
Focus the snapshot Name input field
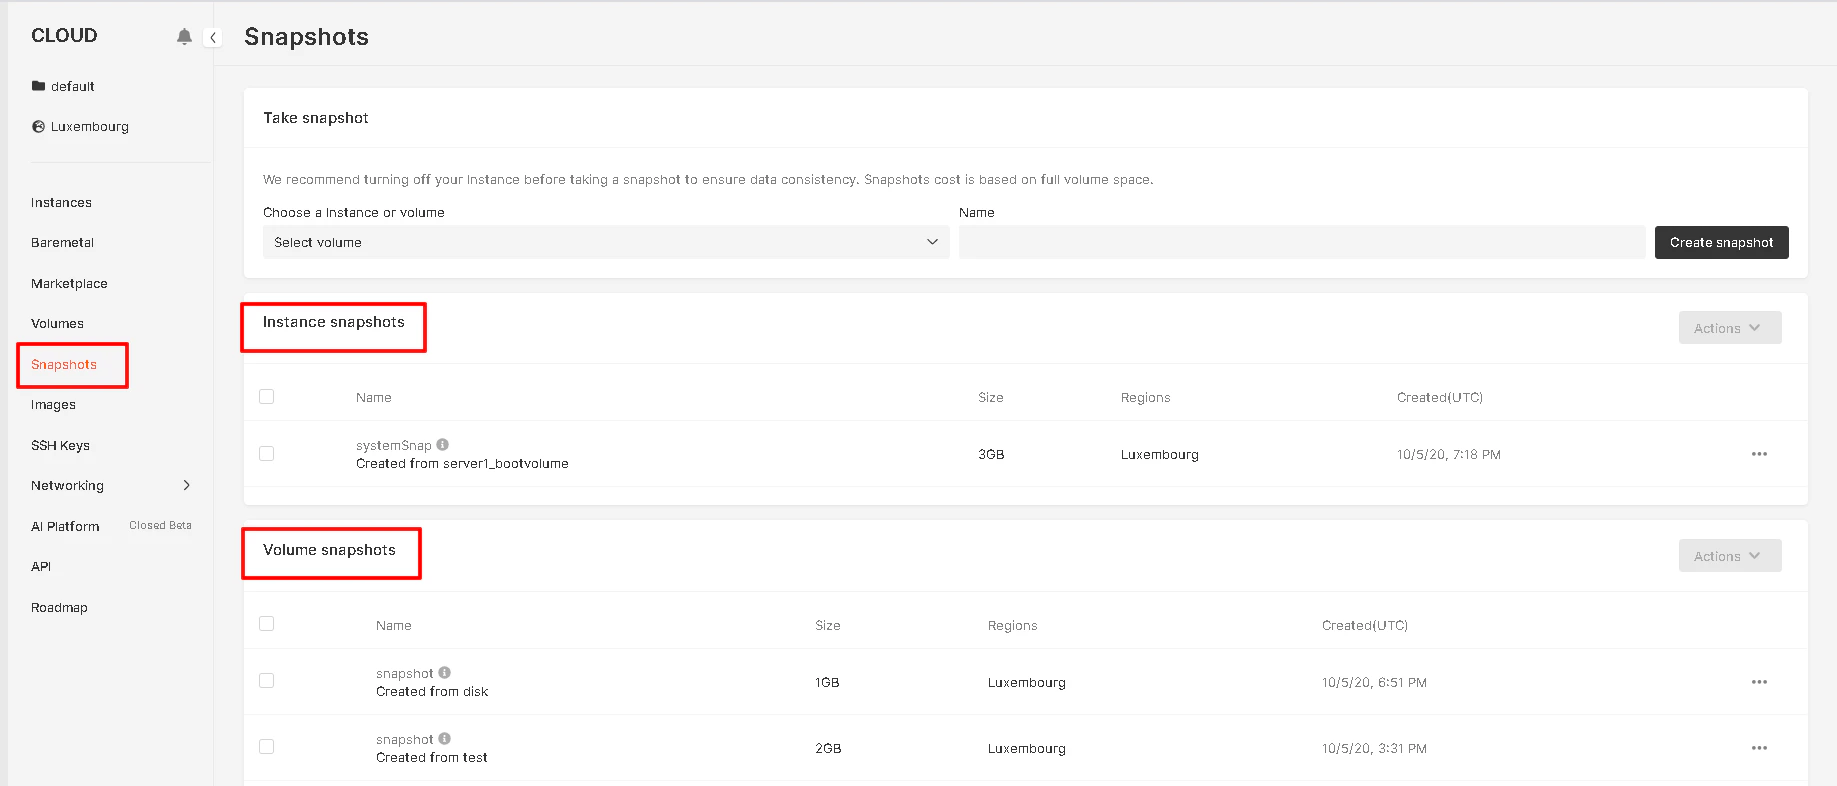point(1302,242)
